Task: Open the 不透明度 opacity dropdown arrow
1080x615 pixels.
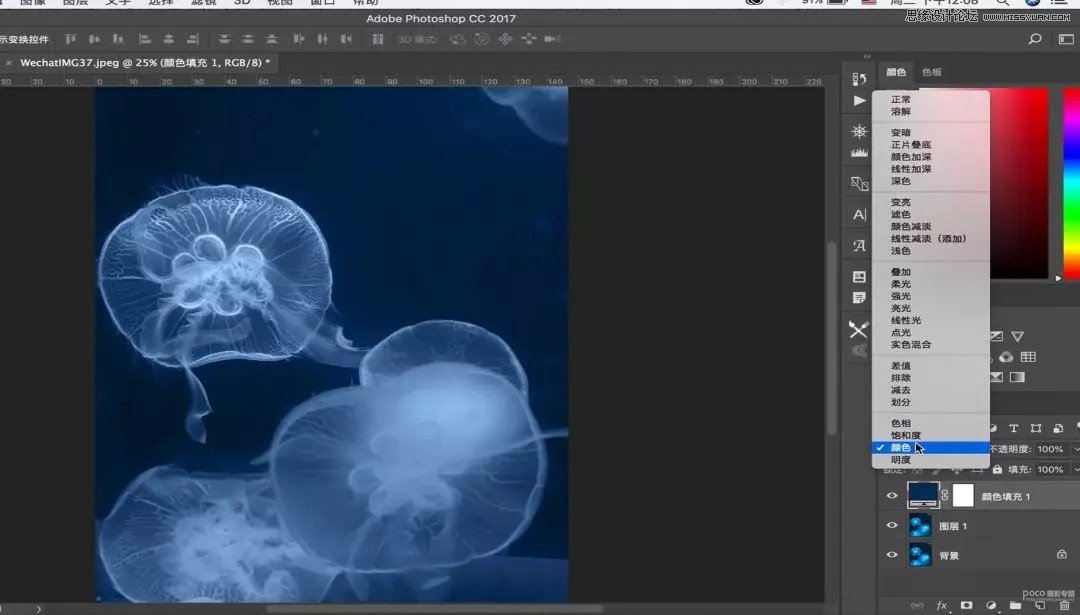Action: pyautogui.click(x=1076, y=449)
